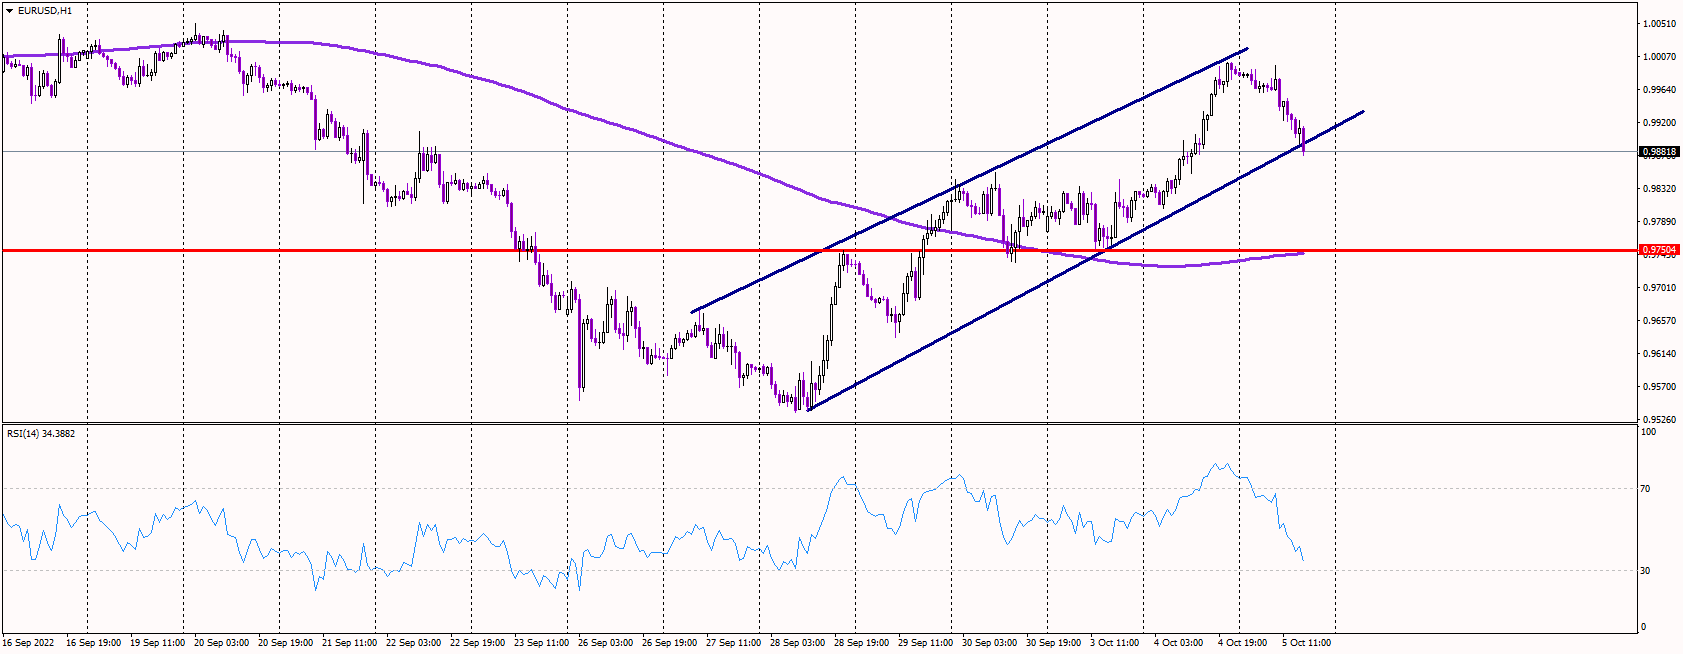This screenshot has height=654, width=1683.
Task: Click the 0.96140 price scale value
Action: [x=1660, y=353]
